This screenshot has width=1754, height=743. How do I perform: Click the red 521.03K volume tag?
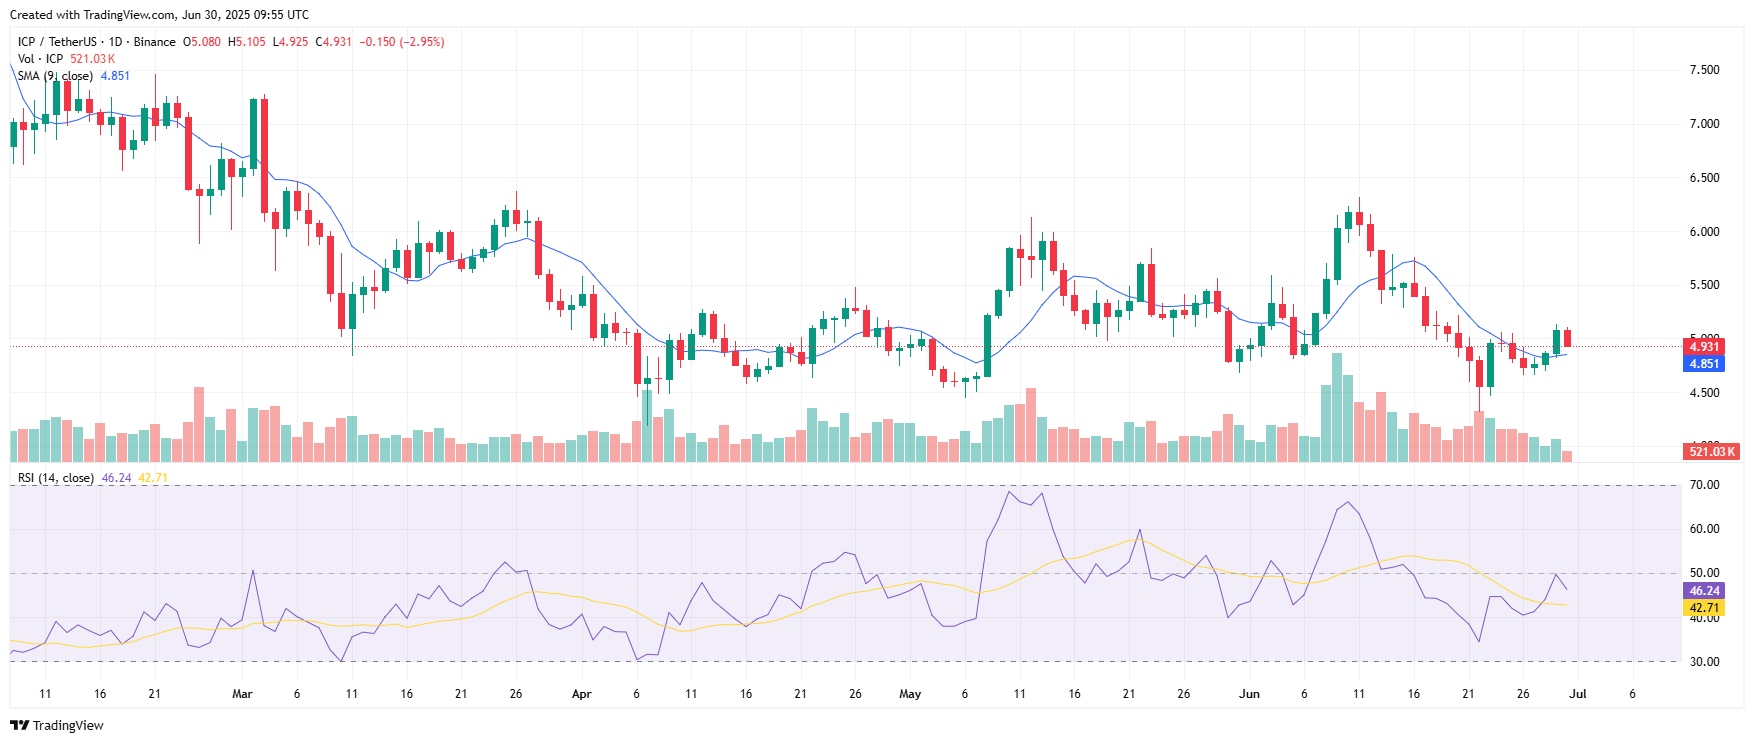[1711, 452]
